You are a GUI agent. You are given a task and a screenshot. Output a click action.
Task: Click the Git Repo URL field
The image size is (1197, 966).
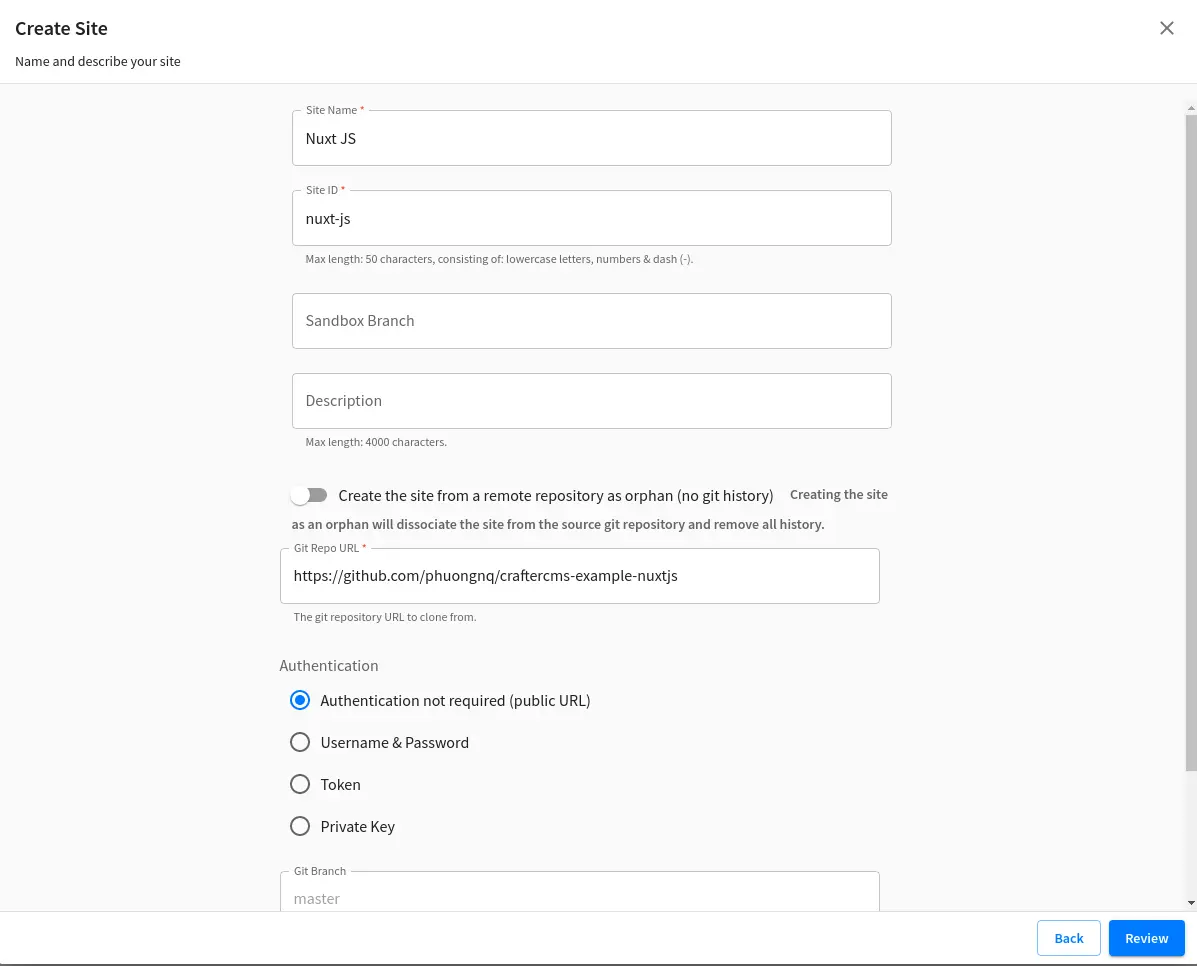click(579, 576)
